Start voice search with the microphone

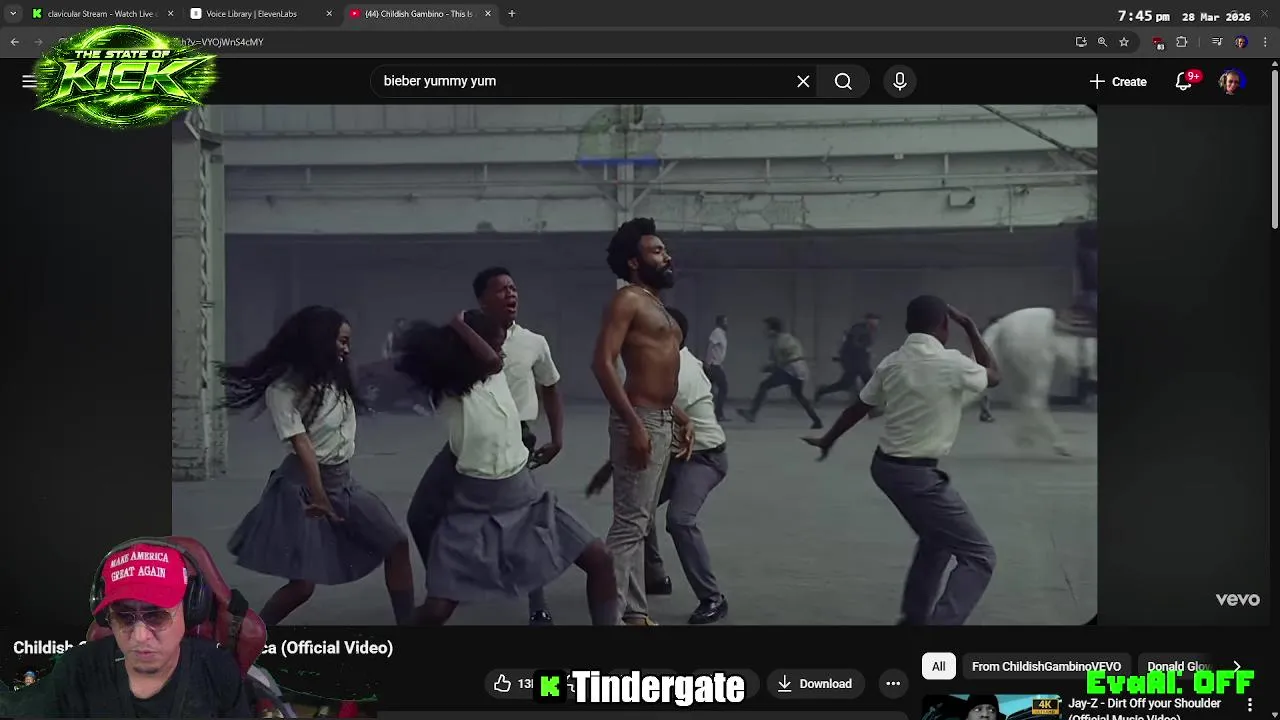pos(899,81)
